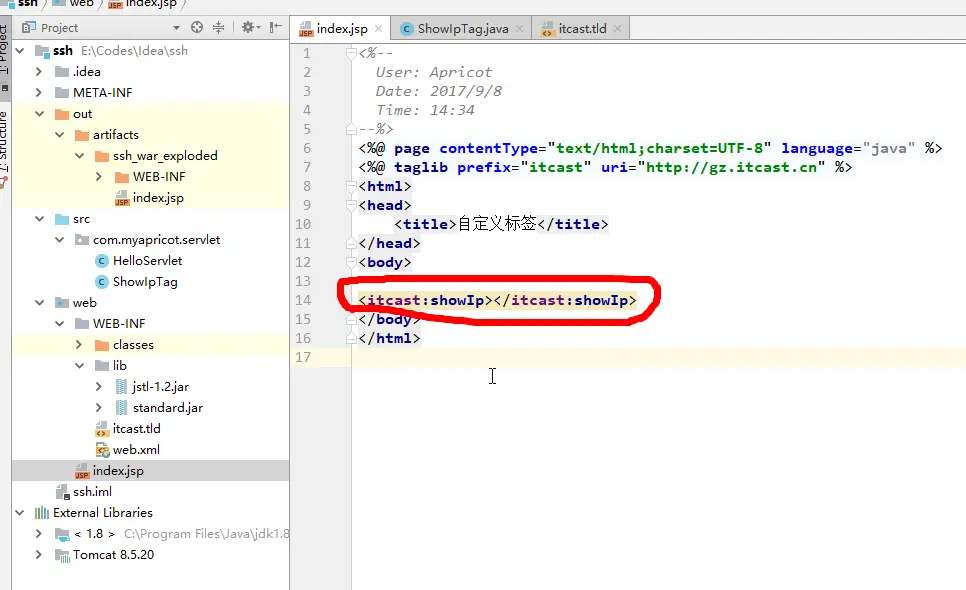Click line number 6 in gutter
966x590 pixels.
307,148
